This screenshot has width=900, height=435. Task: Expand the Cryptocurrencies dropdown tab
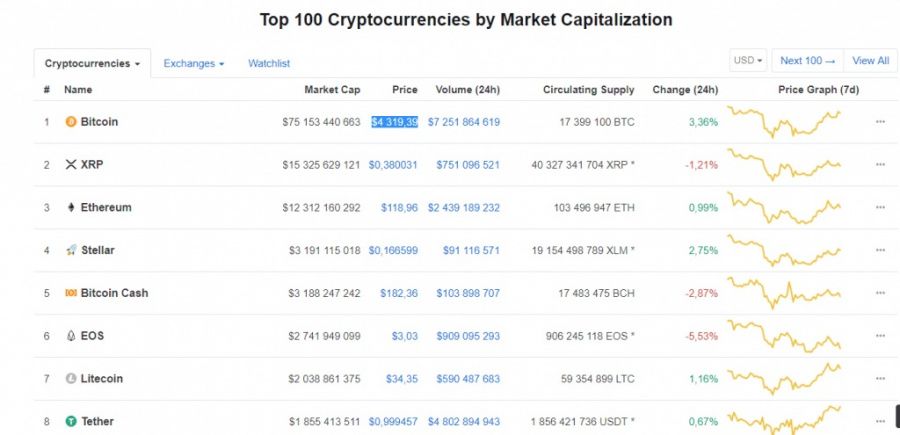point(92,64)
